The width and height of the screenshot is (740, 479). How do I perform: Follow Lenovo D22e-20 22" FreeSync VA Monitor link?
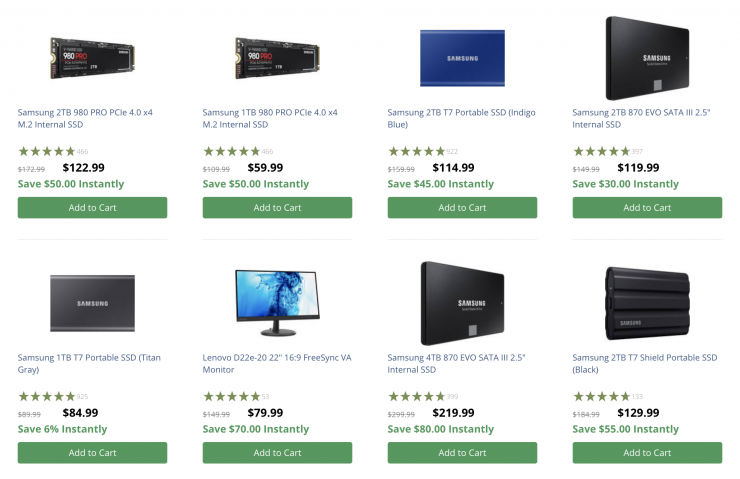277,364
